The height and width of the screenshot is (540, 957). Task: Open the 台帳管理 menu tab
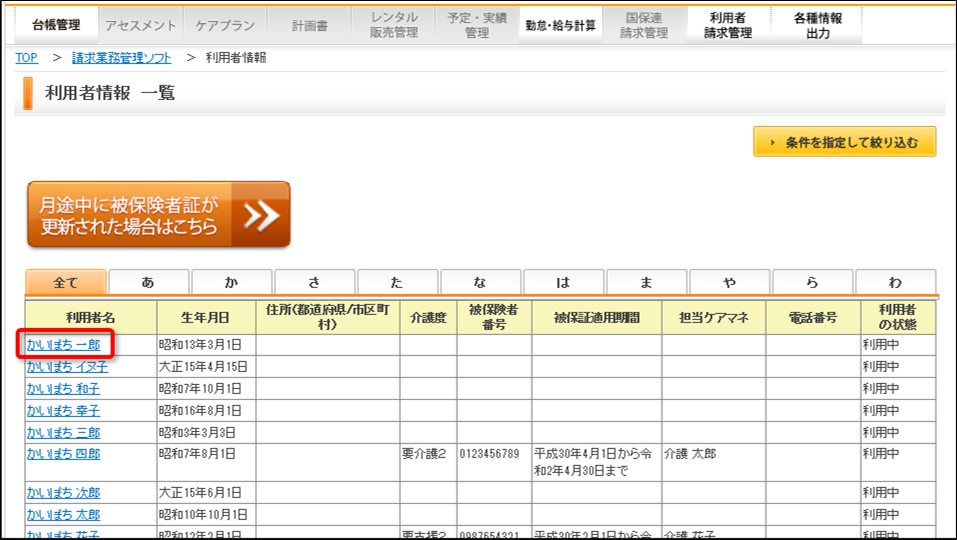point(56,25)
